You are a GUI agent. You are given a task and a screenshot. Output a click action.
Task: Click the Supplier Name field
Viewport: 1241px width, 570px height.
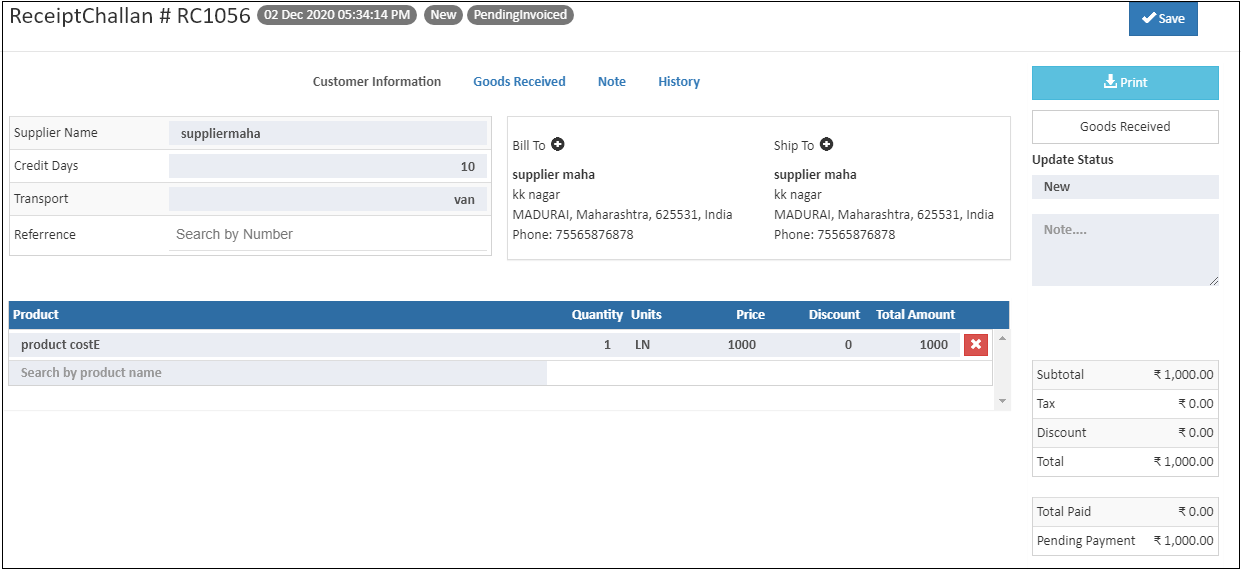point(328,133)
